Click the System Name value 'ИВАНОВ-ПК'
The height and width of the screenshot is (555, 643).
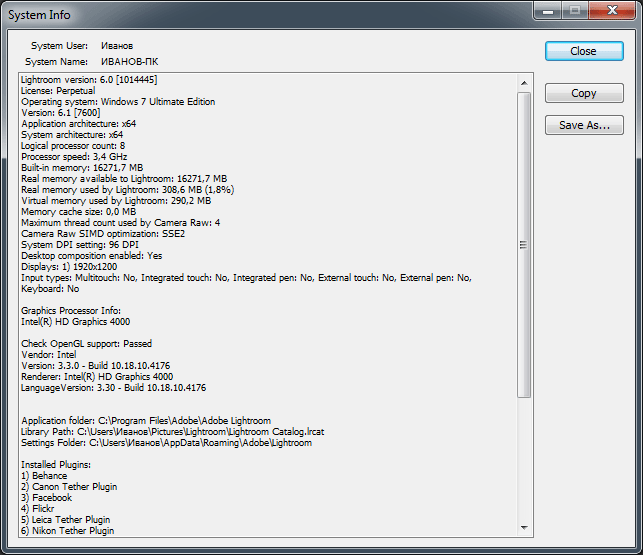(130, 62)
